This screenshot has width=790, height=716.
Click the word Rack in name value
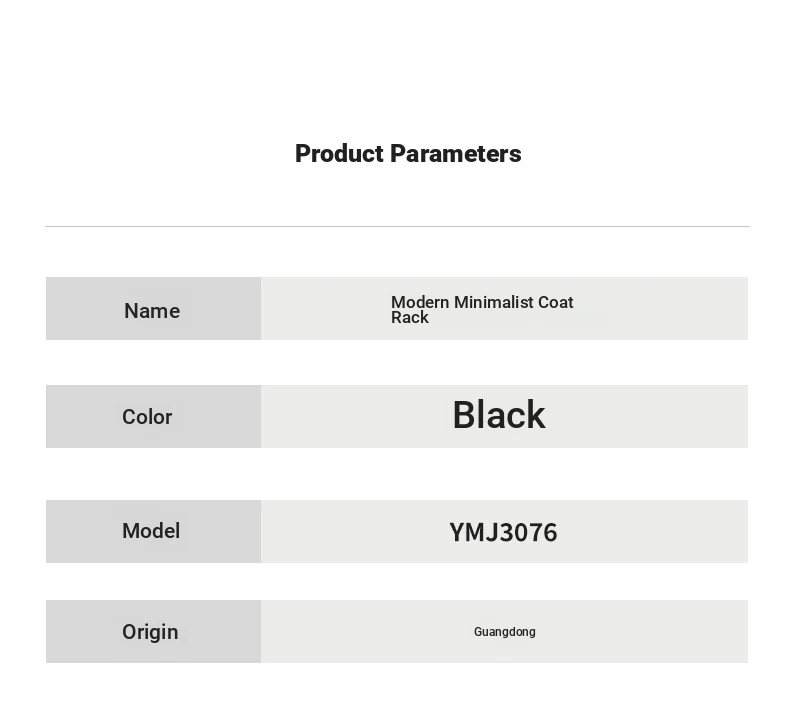[410, 317]
